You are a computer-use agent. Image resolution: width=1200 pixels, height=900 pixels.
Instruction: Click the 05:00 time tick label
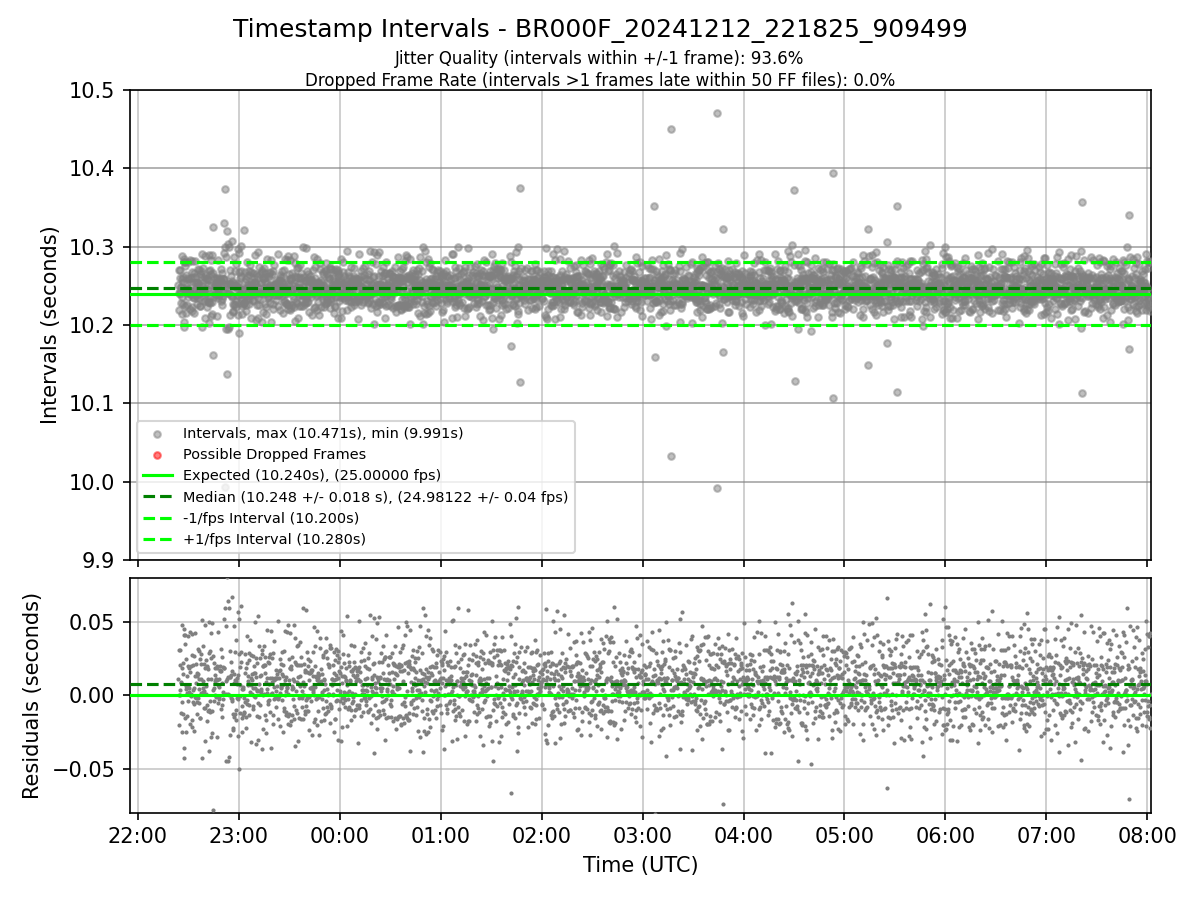(x=844, y=834)
